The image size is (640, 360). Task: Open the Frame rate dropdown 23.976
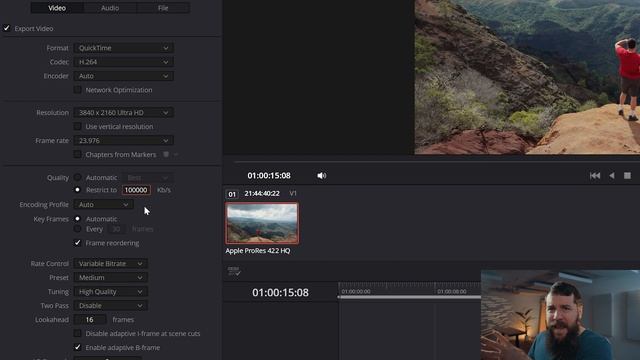click(123, 140)
